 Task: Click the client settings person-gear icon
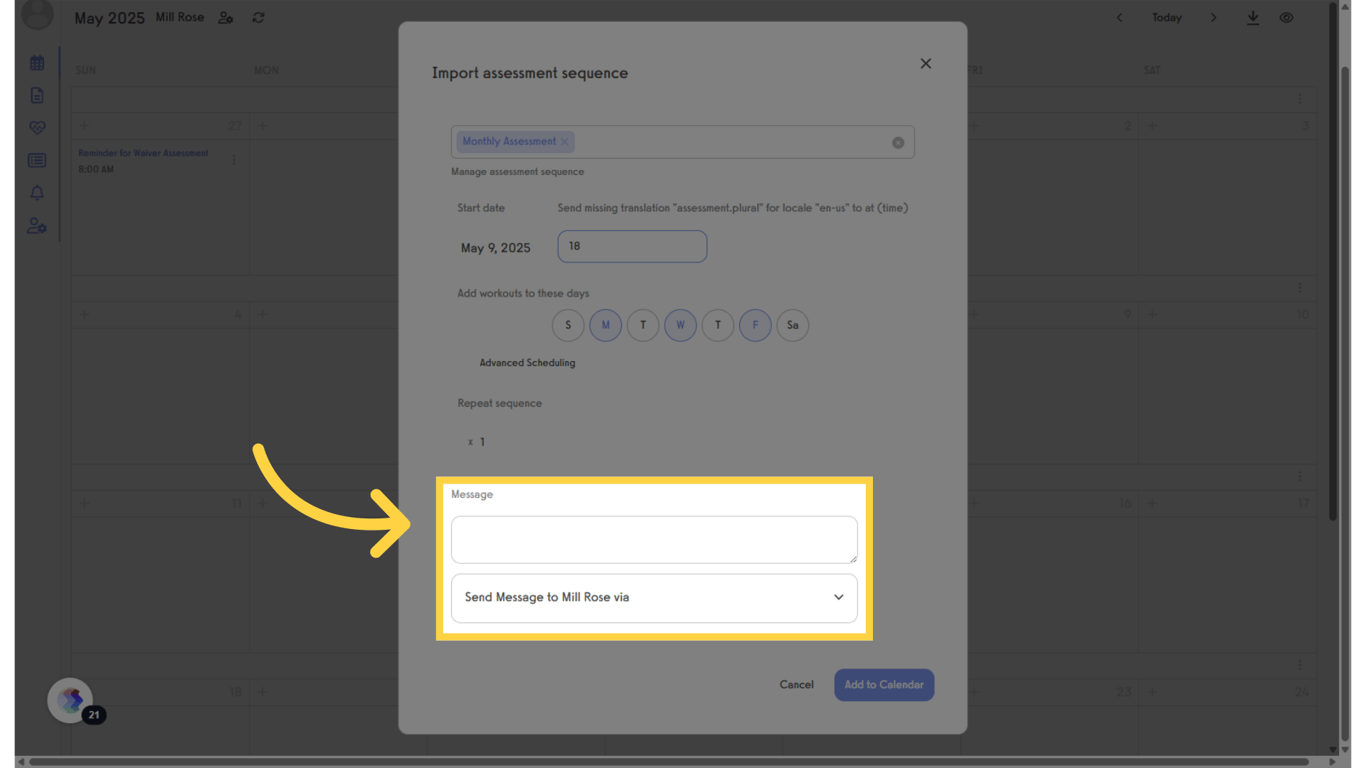point(36,226)
